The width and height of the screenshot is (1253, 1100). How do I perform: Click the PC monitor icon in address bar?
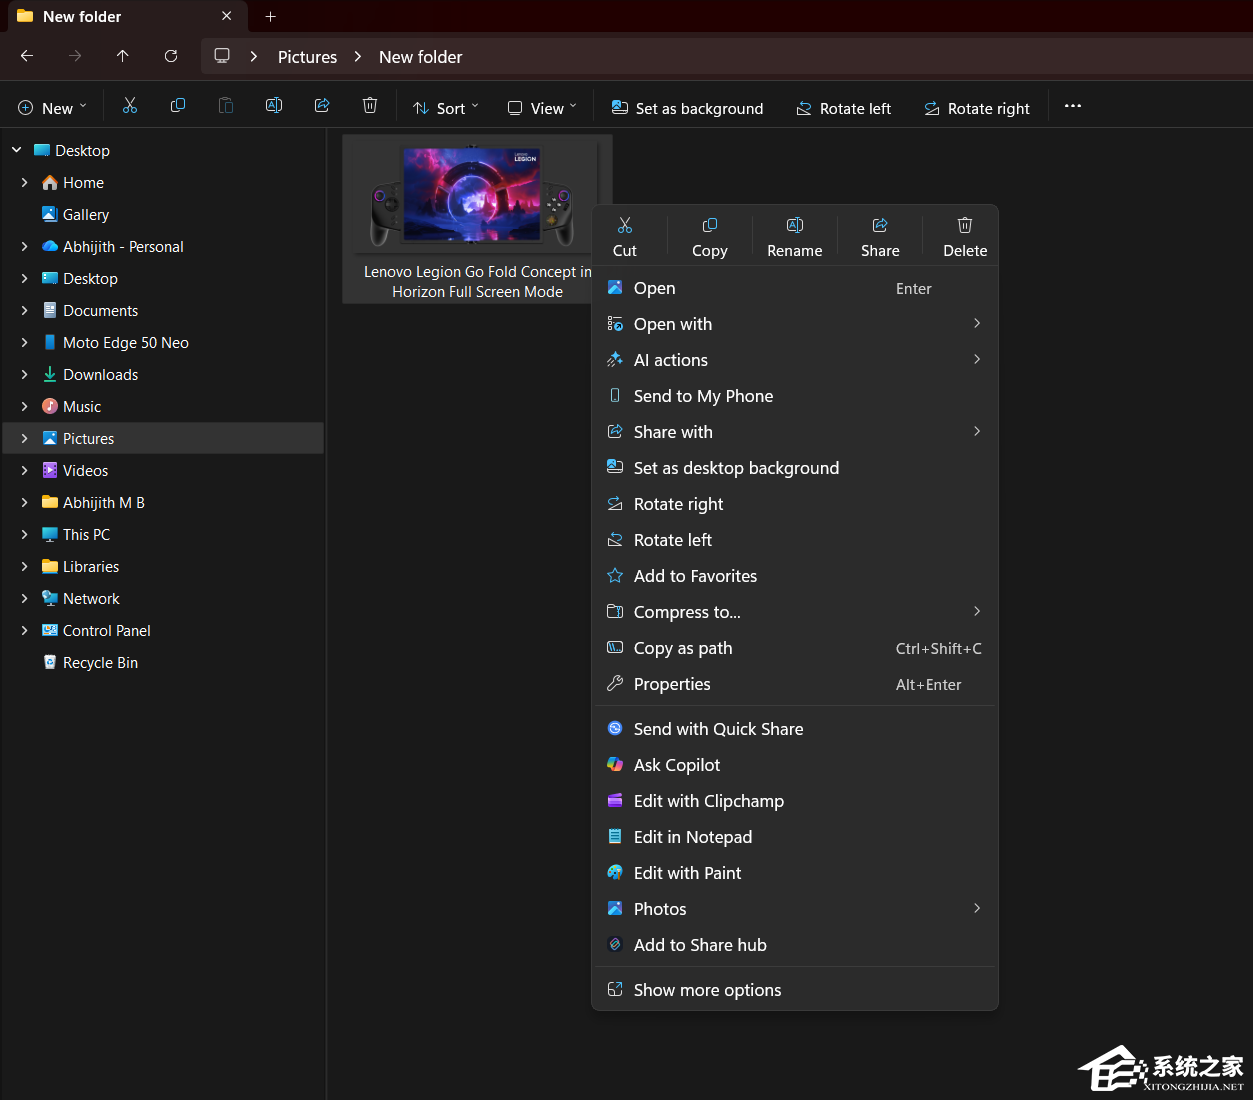(x=222, y=56)
